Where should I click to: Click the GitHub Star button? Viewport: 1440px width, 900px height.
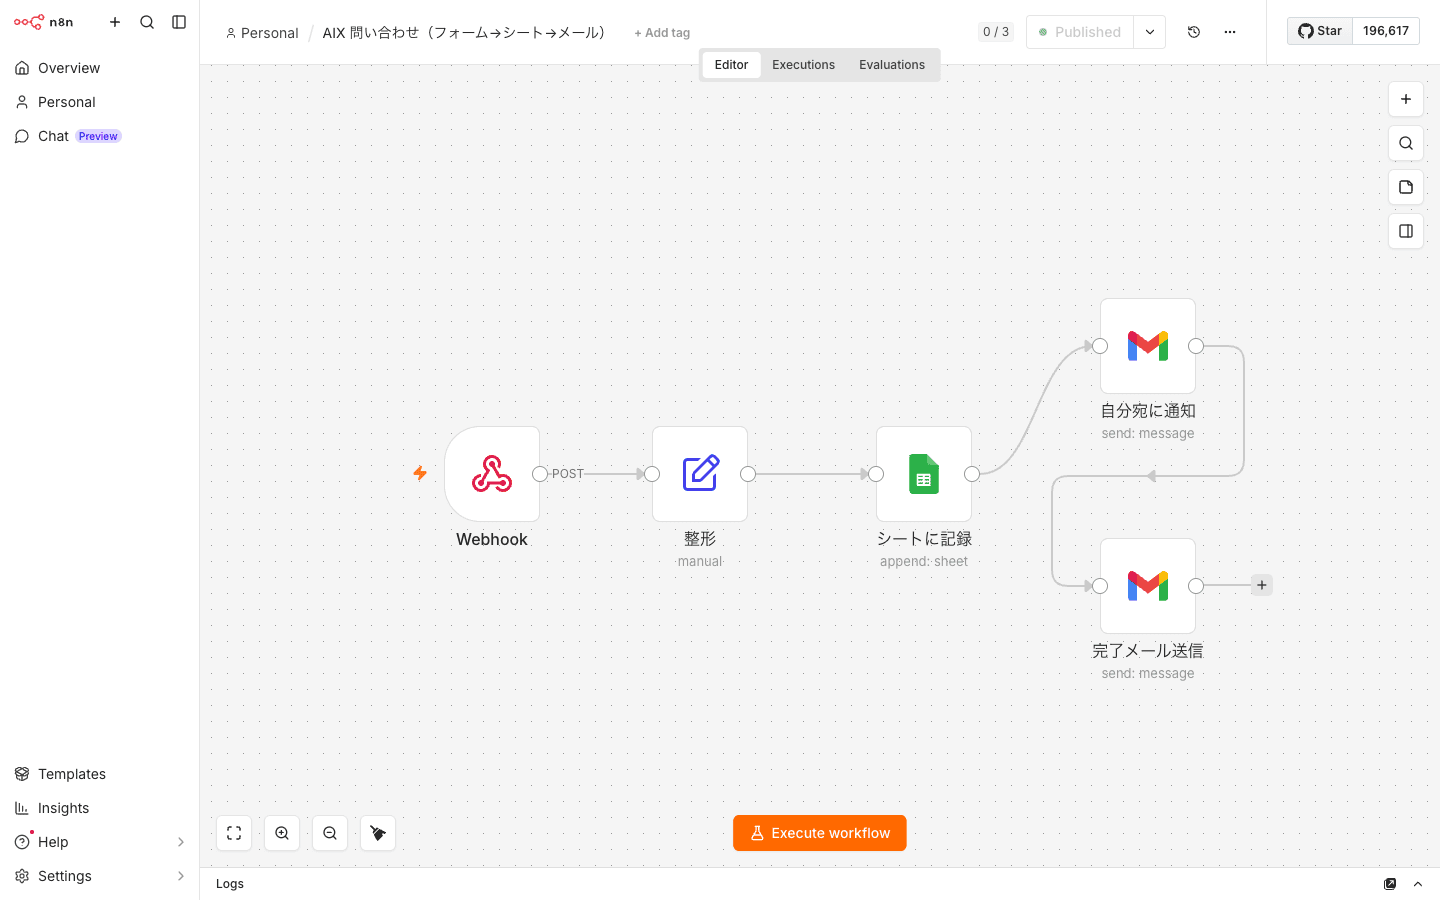(x=1320, y=31)
